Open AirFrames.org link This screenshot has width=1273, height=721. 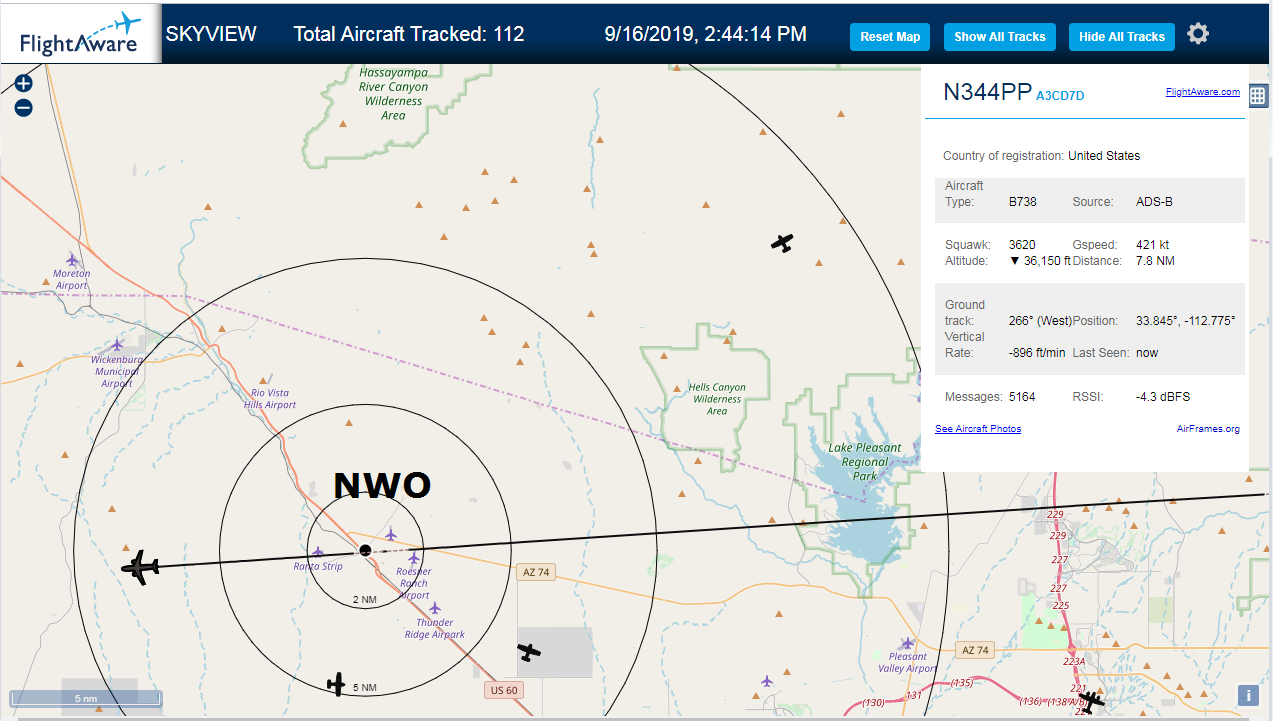pyautogui.click(x=1208, y=429)
